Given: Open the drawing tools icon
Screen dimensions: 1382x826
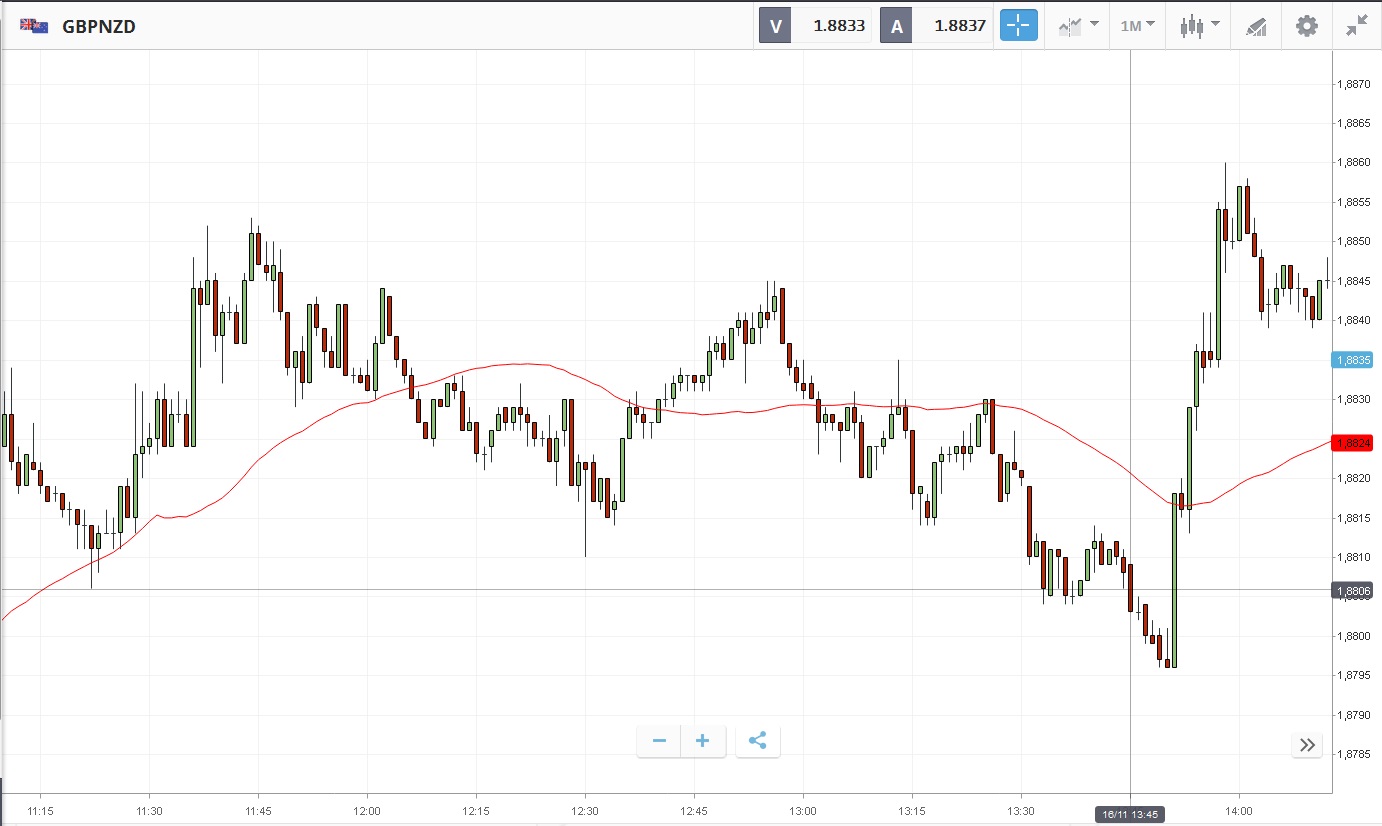Looking at the screenshot, I should coord(1256,26).
